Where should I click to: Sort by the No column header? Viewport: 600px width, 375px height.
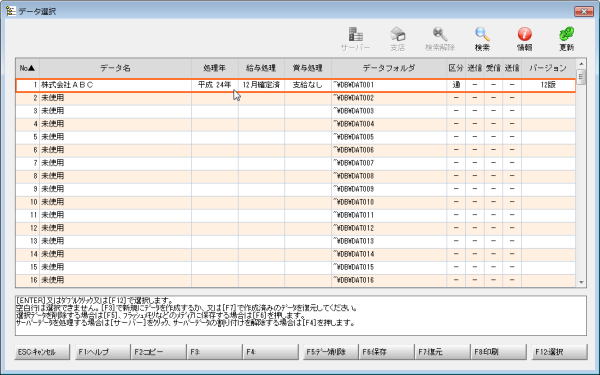pos(27,68)
